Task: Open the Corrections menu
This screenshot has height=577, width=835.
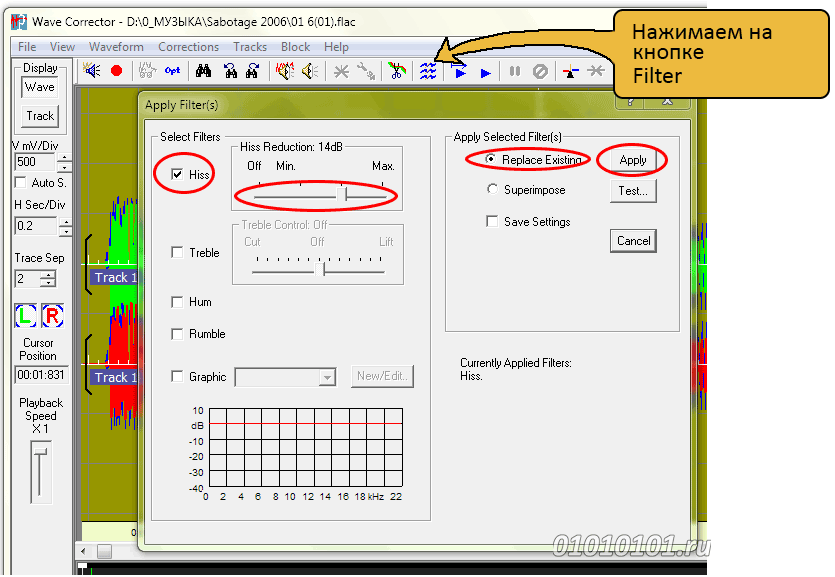Action: coord(188,47)
